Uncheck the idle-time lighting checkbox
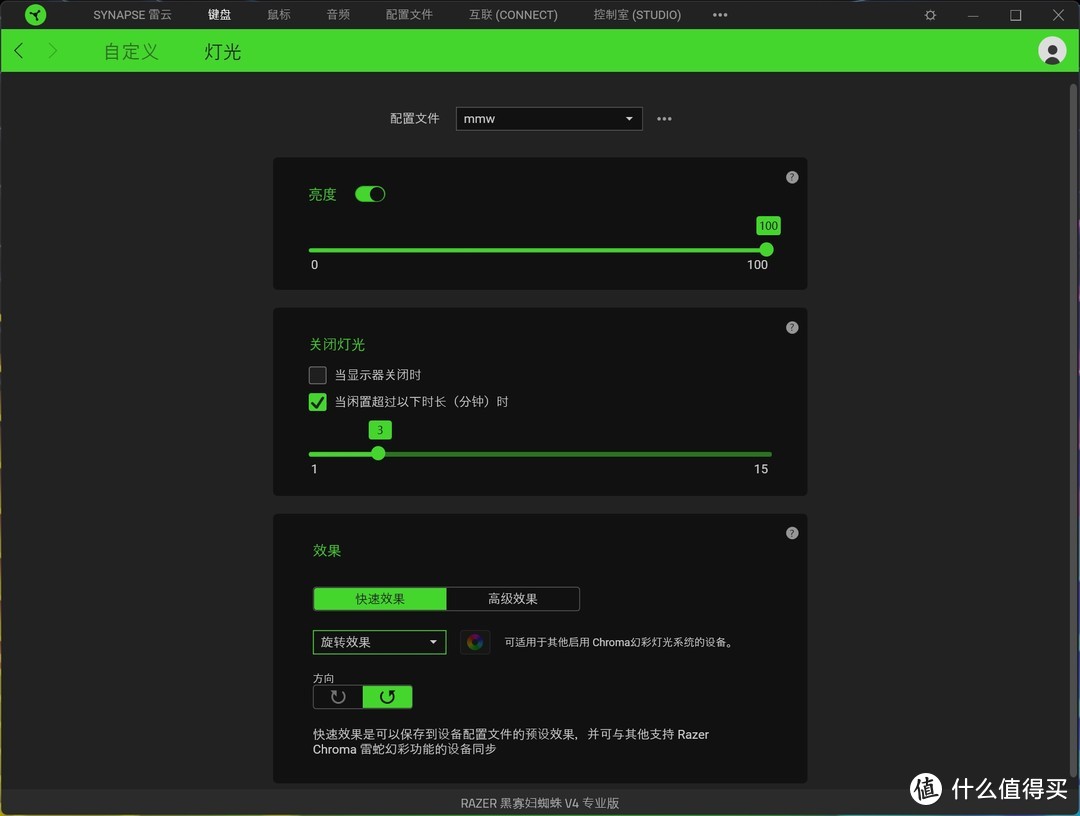Screen dimensions: 1080x816 (318, 401)
